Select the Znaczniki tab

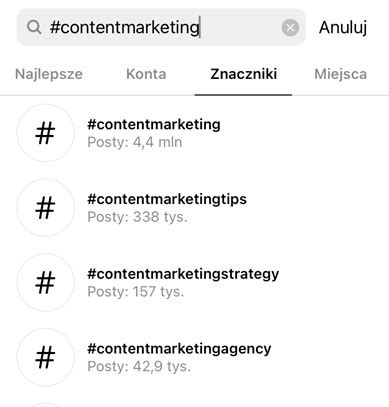tap(244, 74)
